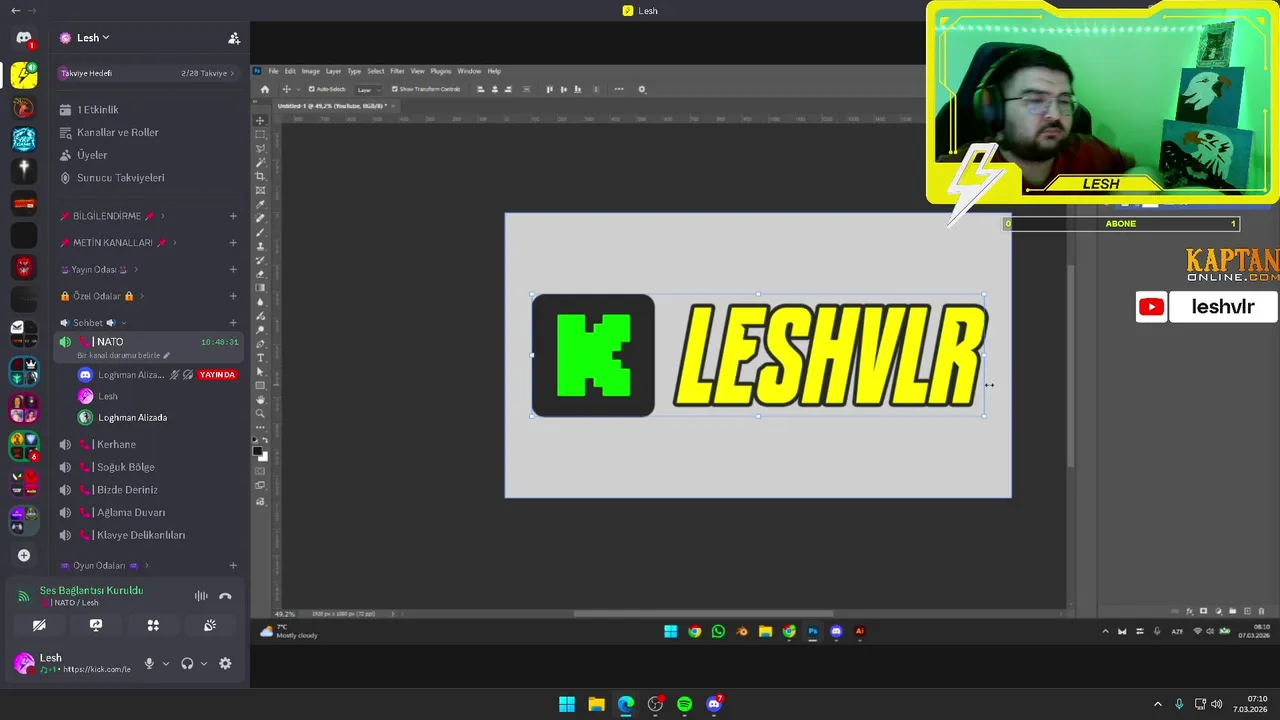This screenshot has width=1280, height=720.
Task: Deafen with headphones icon in Discord
Action: coord(187,663)
